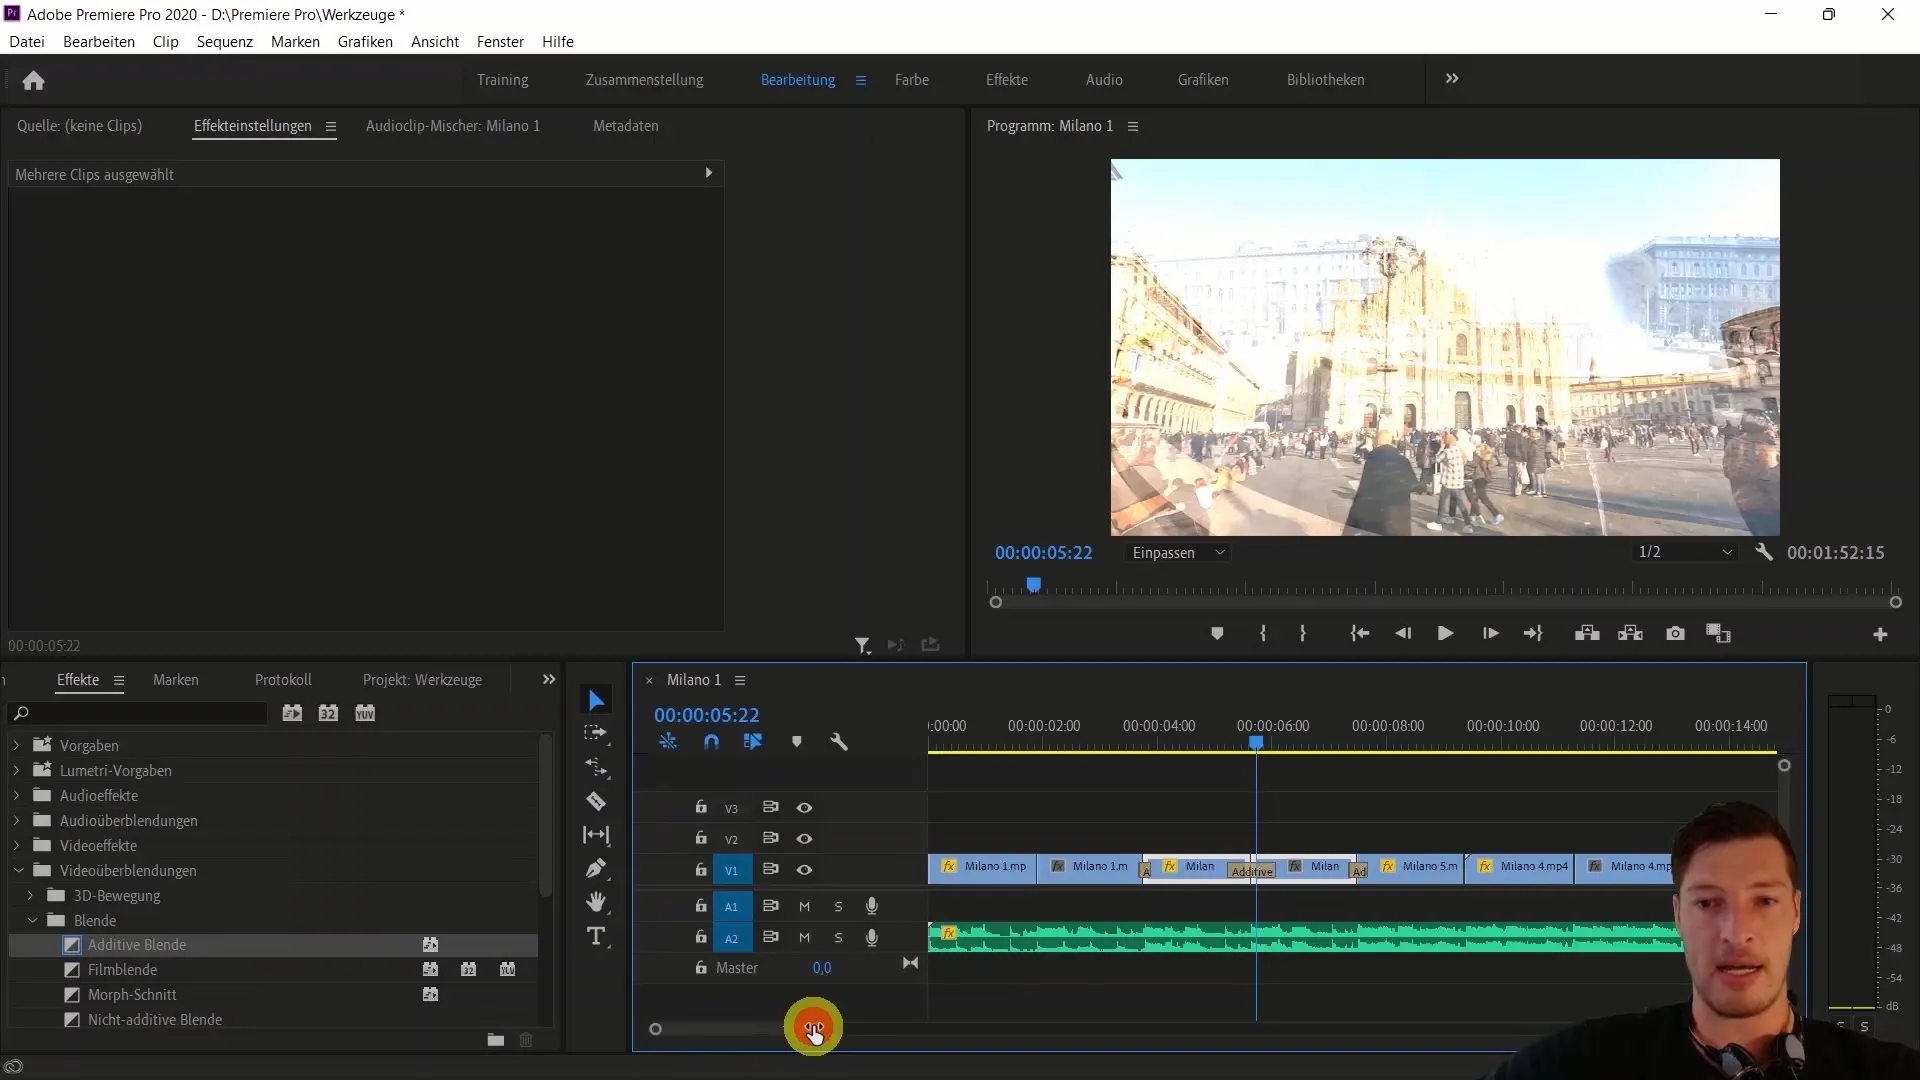Click the filter icon in Effect Controls
Image resolution: width=1920 pixels, height=1080 pixels.
[x=862, y=646]
